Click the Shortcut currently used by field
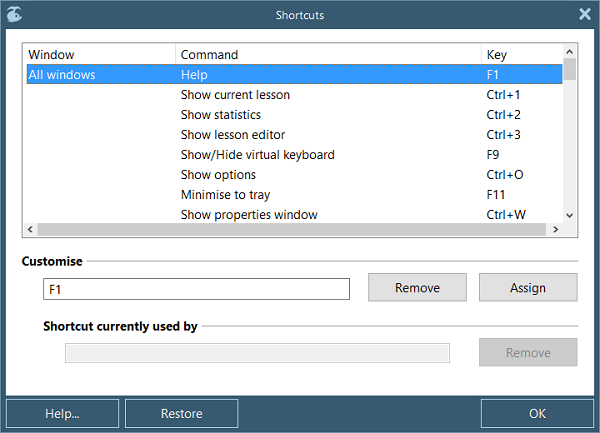 click(257, 353)
